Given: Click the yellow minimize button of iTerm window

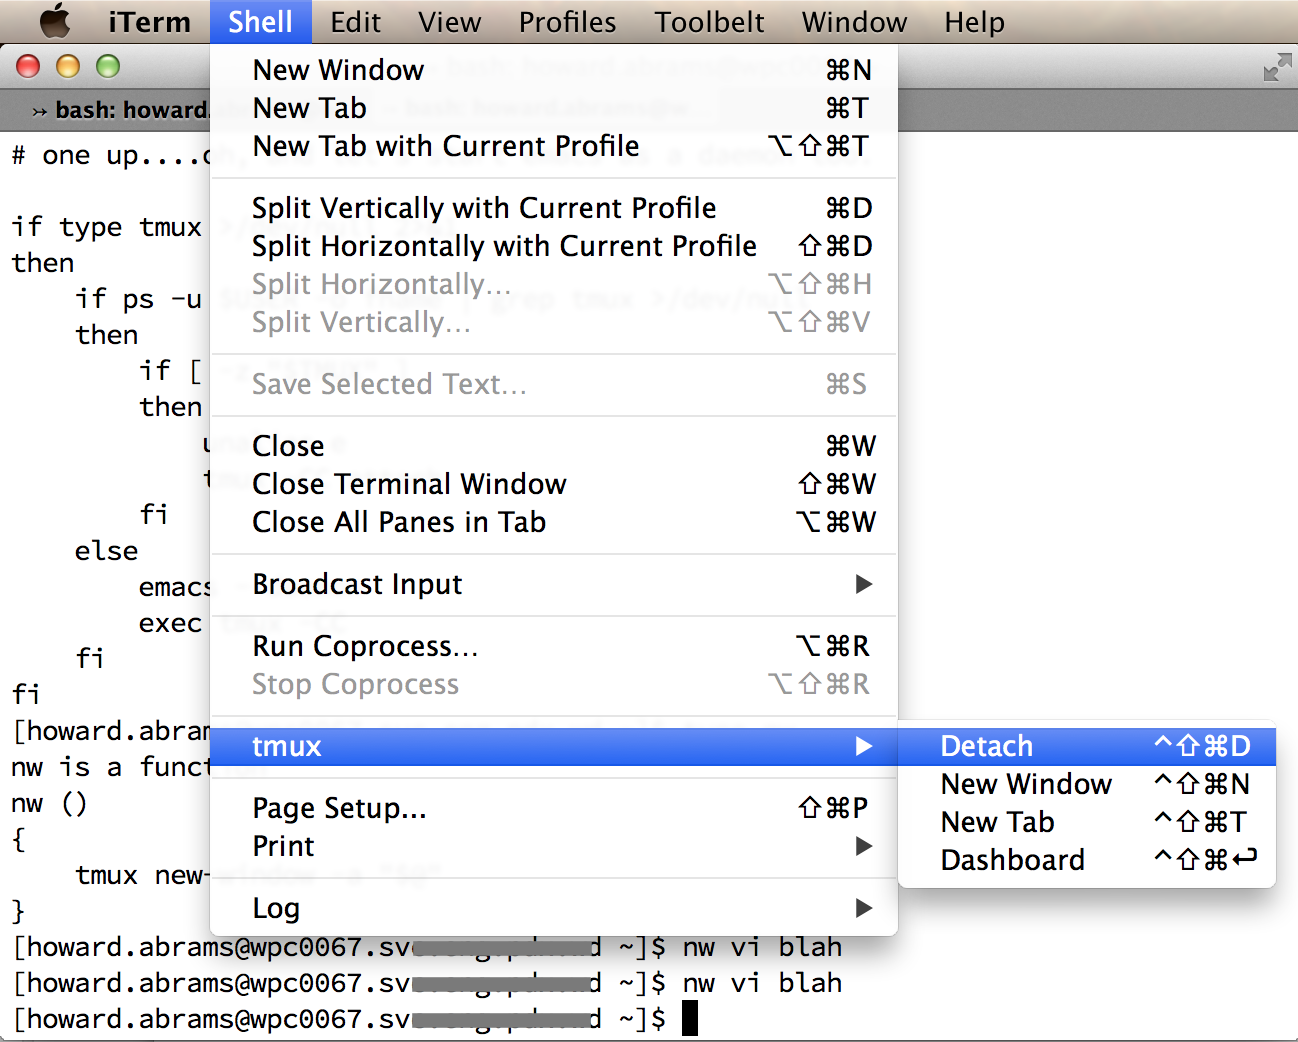Looking at the screenshot, I should pyautogui.click(x=68, y=67).
